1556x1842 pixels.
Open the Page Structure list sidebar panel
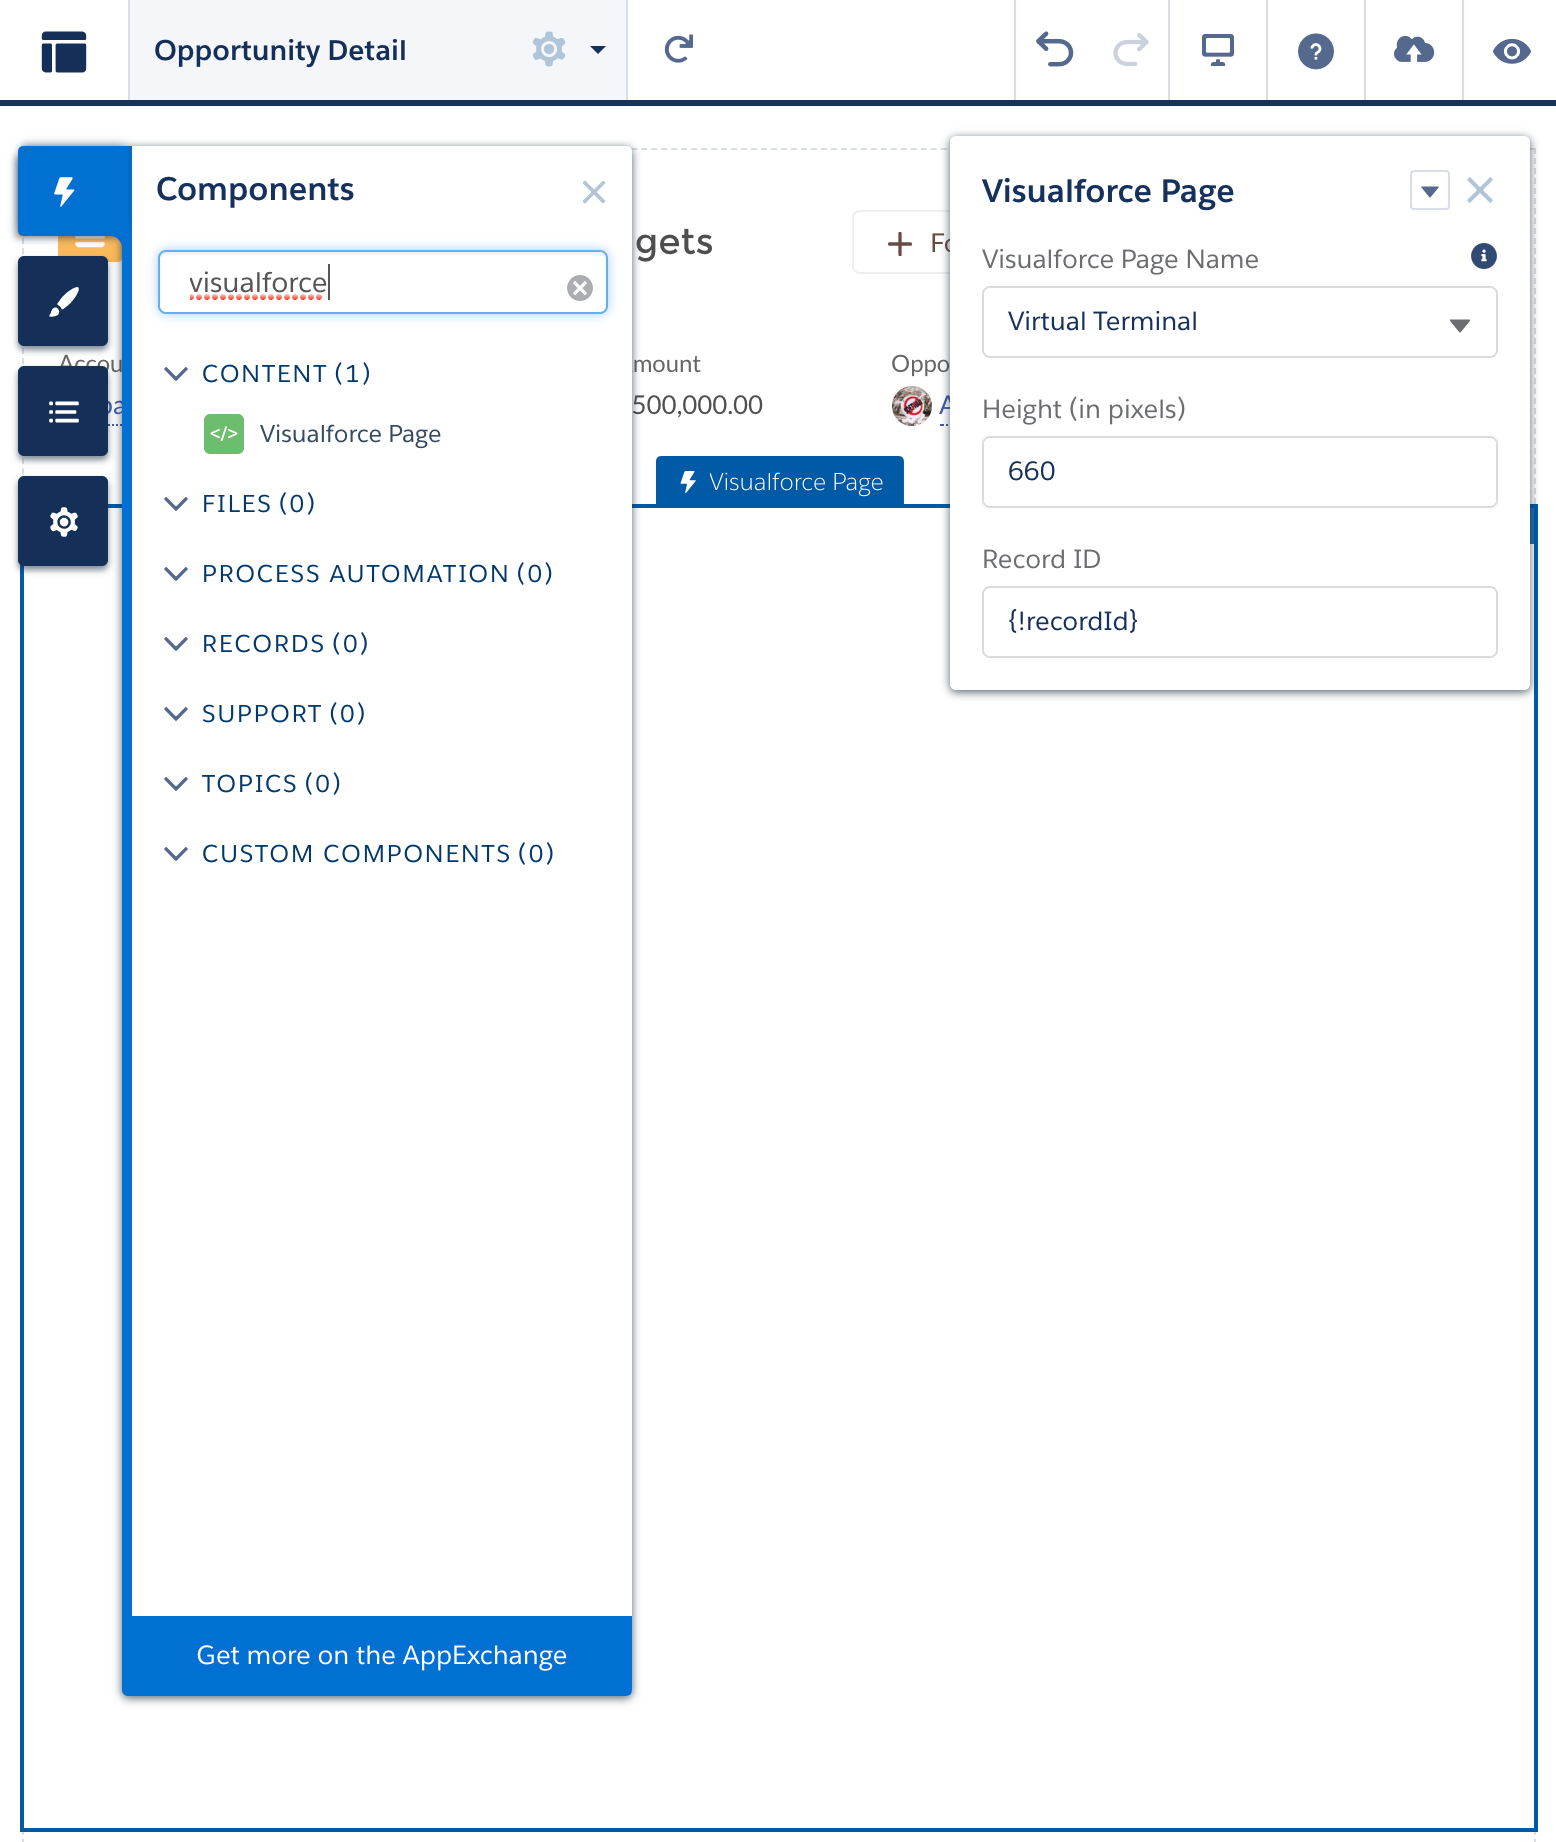[x=63, y=411]
